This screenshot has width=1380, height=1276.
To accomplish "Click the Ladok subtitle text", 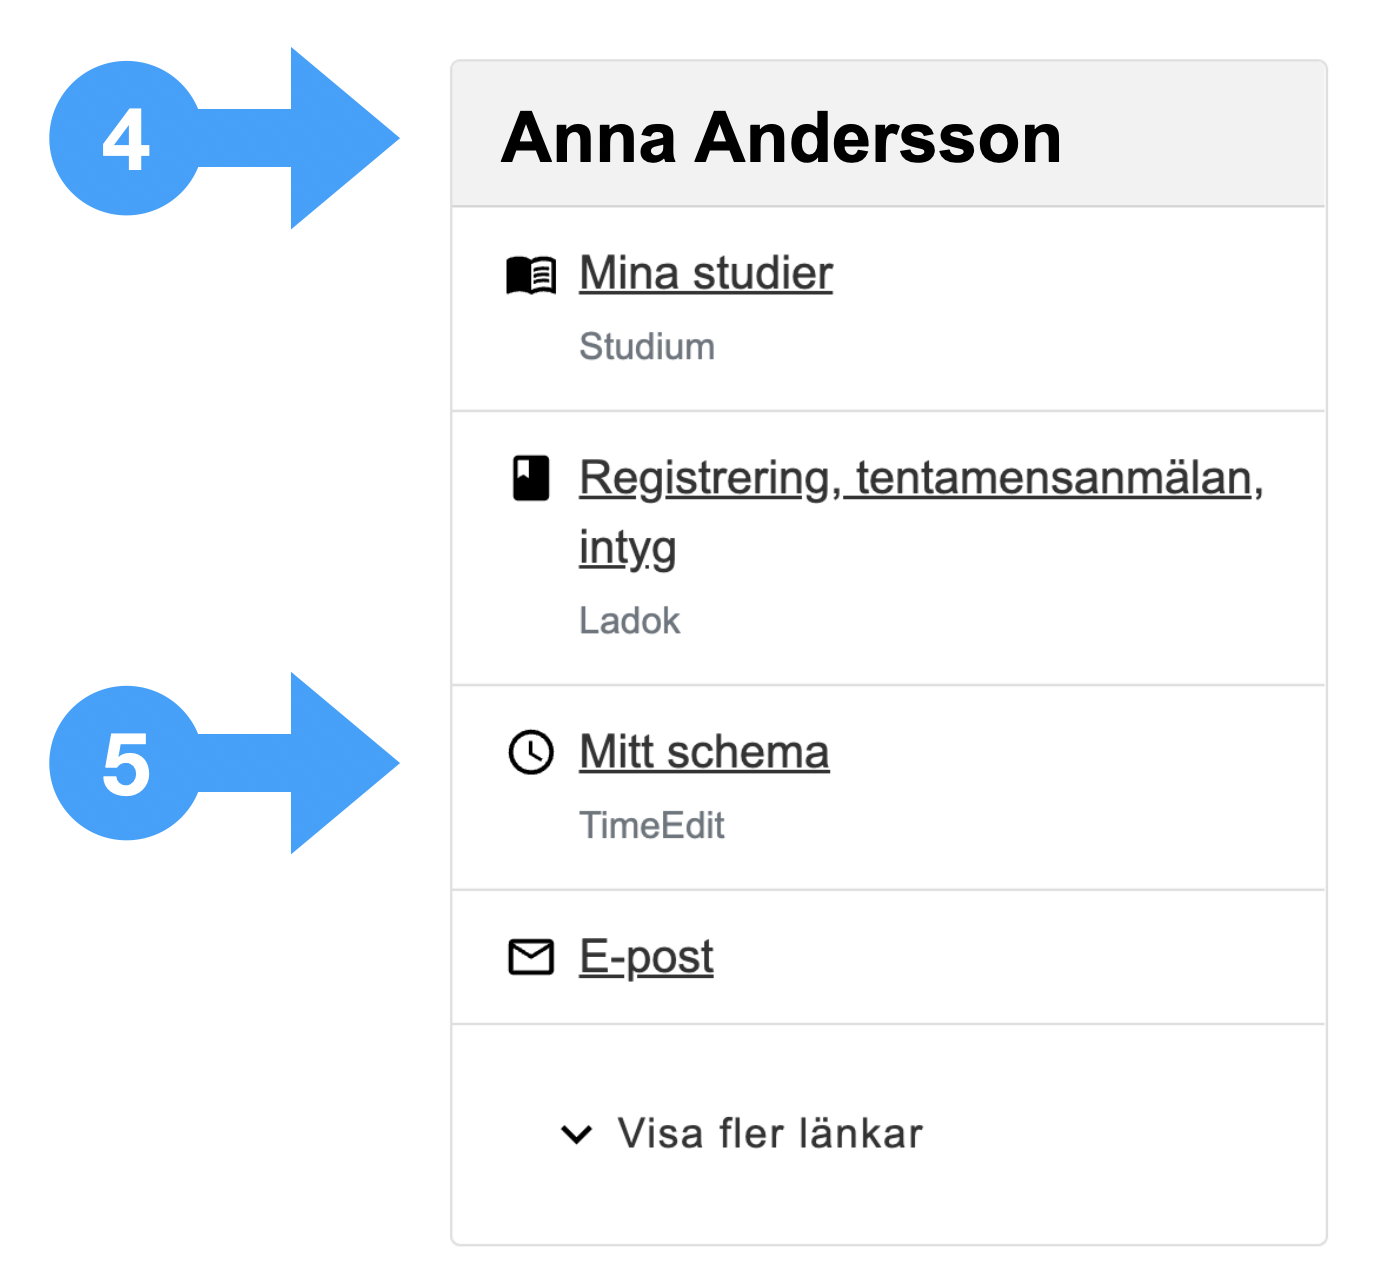I will coord(630,621).
